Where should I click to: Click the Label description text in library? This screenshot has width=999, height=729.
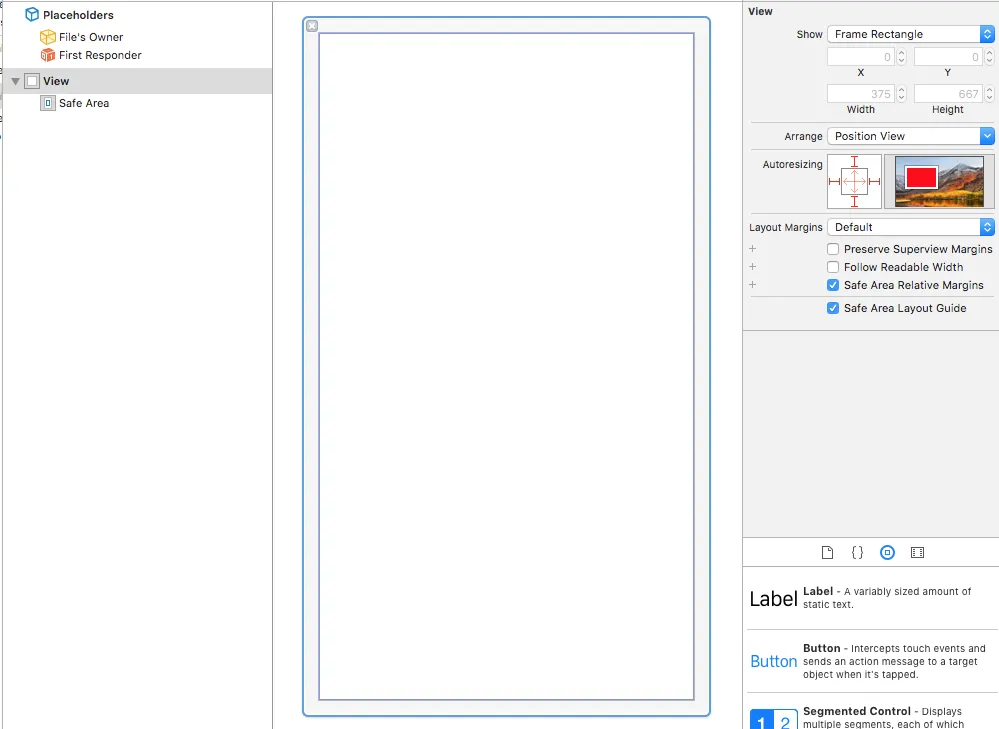[x=887, y=598]
